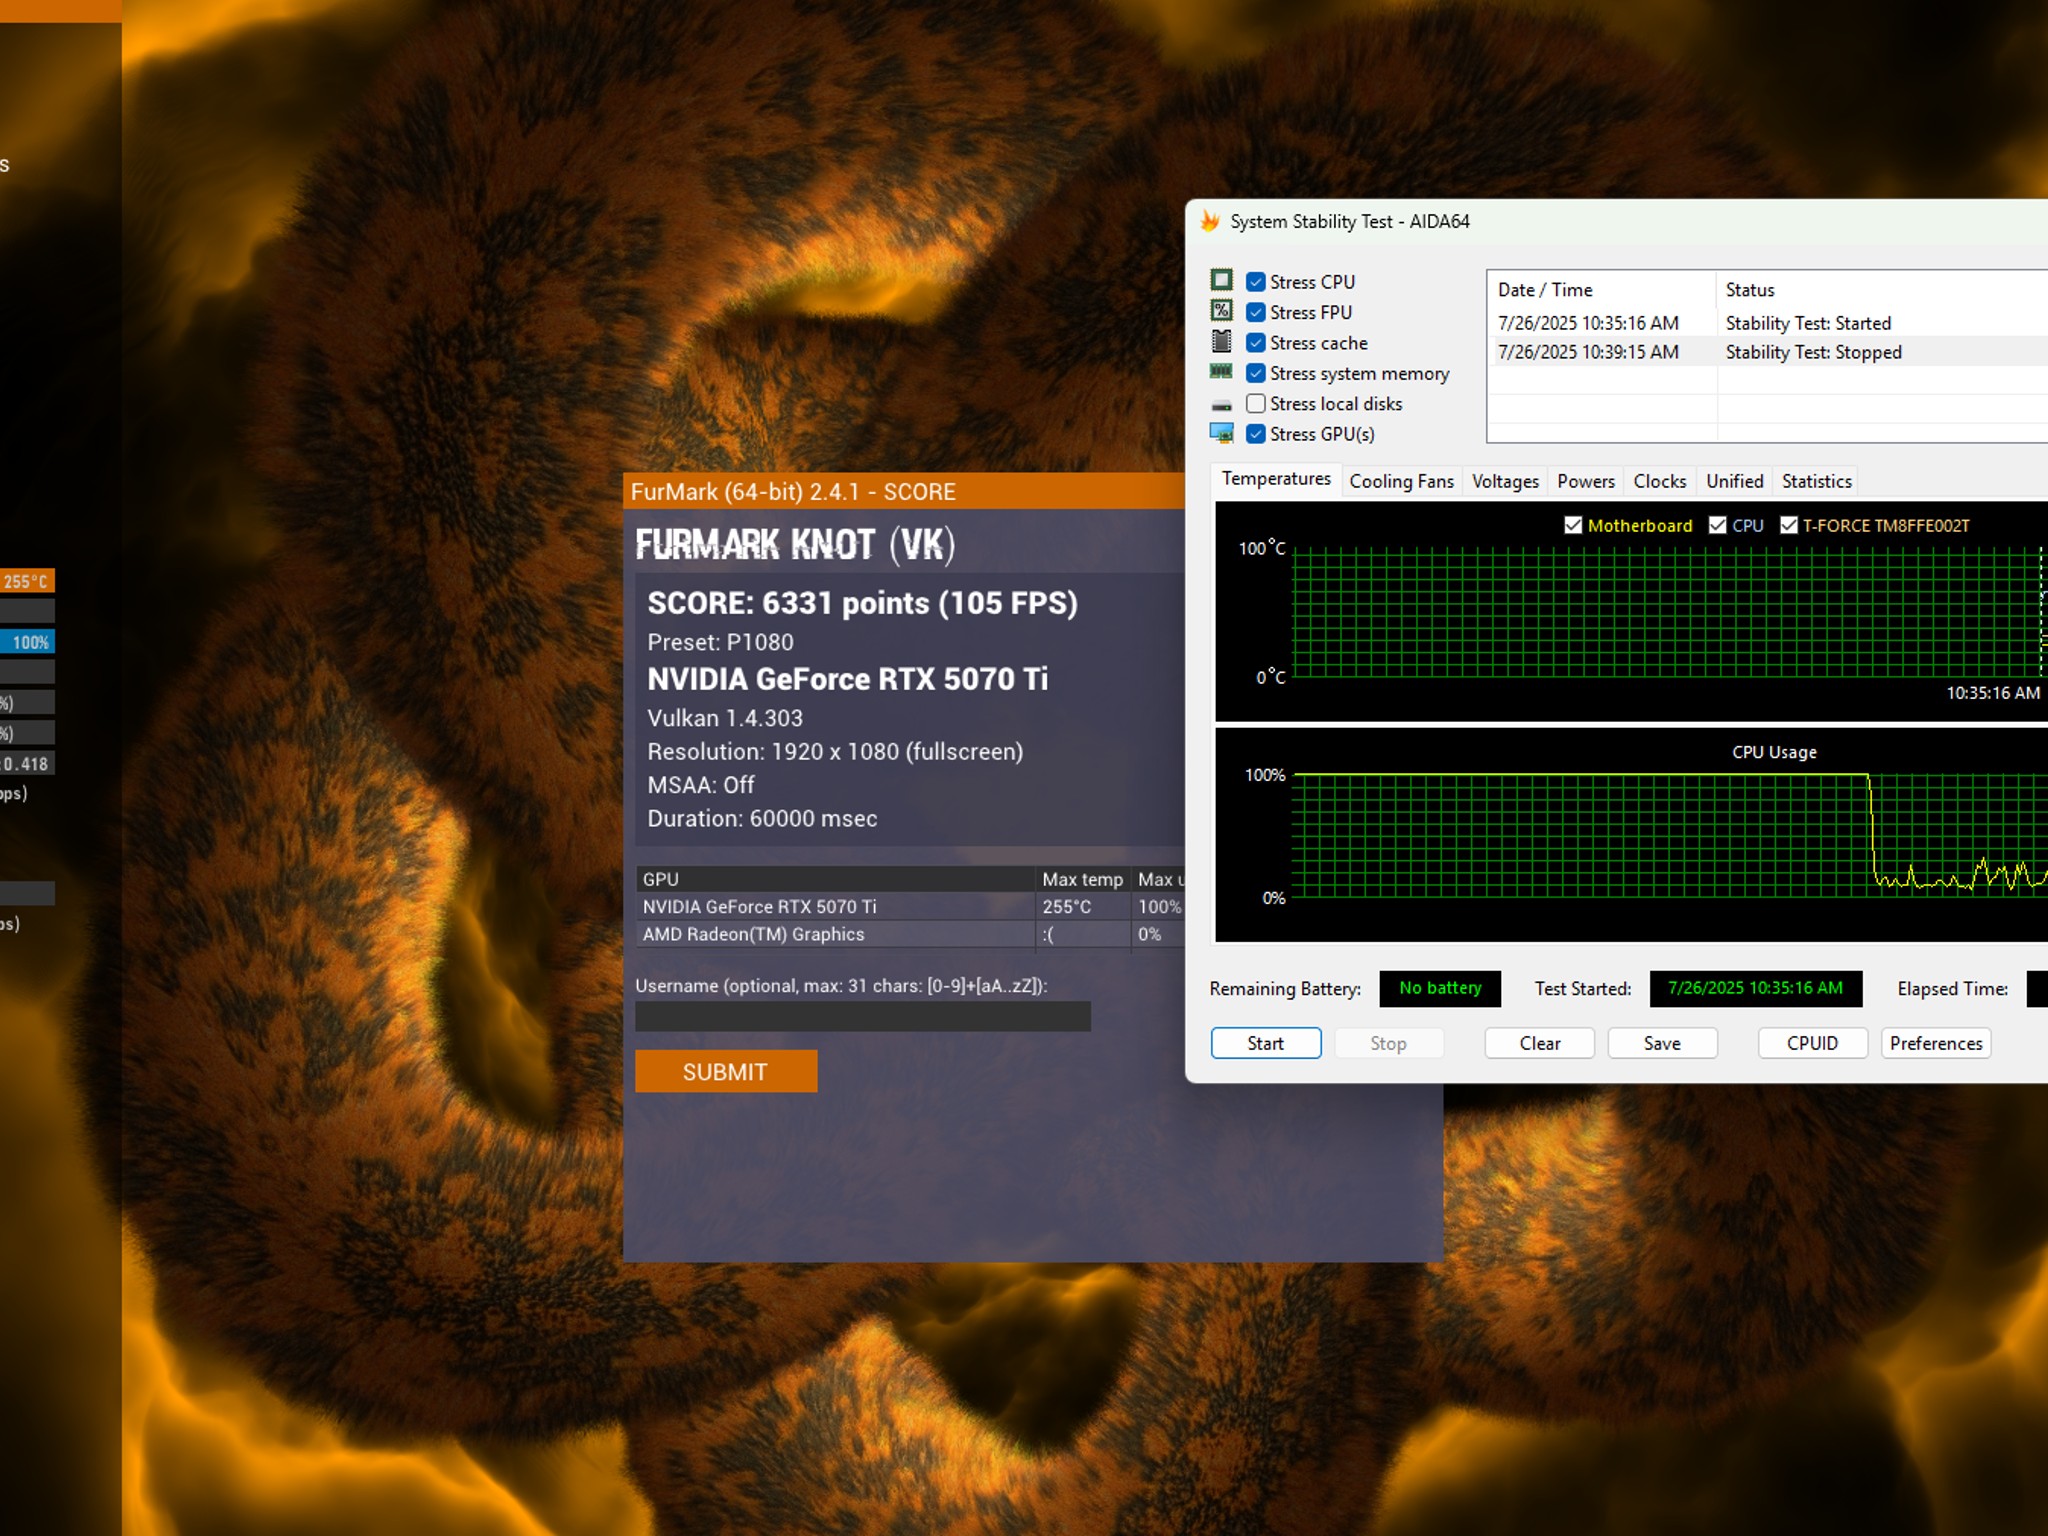Toggle the Stress GPU(s) checkbox

pos(1256,434)
